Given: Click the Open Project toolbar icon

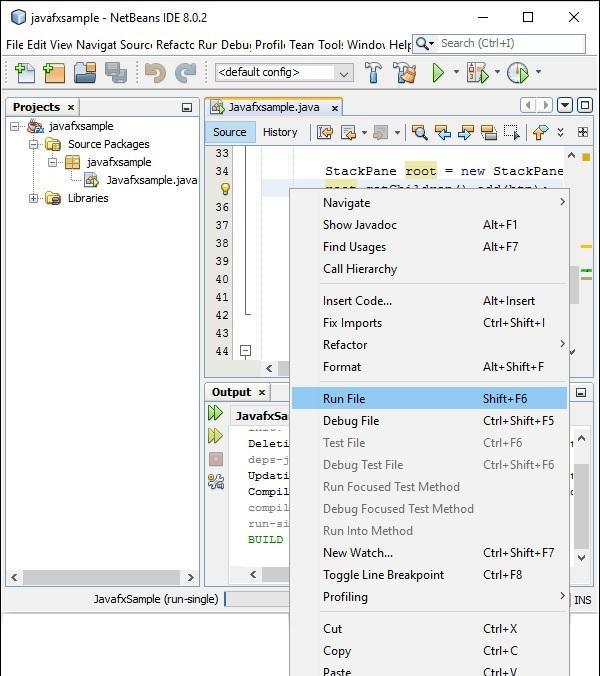Looking at the screenshot, I should click(85, 72).
